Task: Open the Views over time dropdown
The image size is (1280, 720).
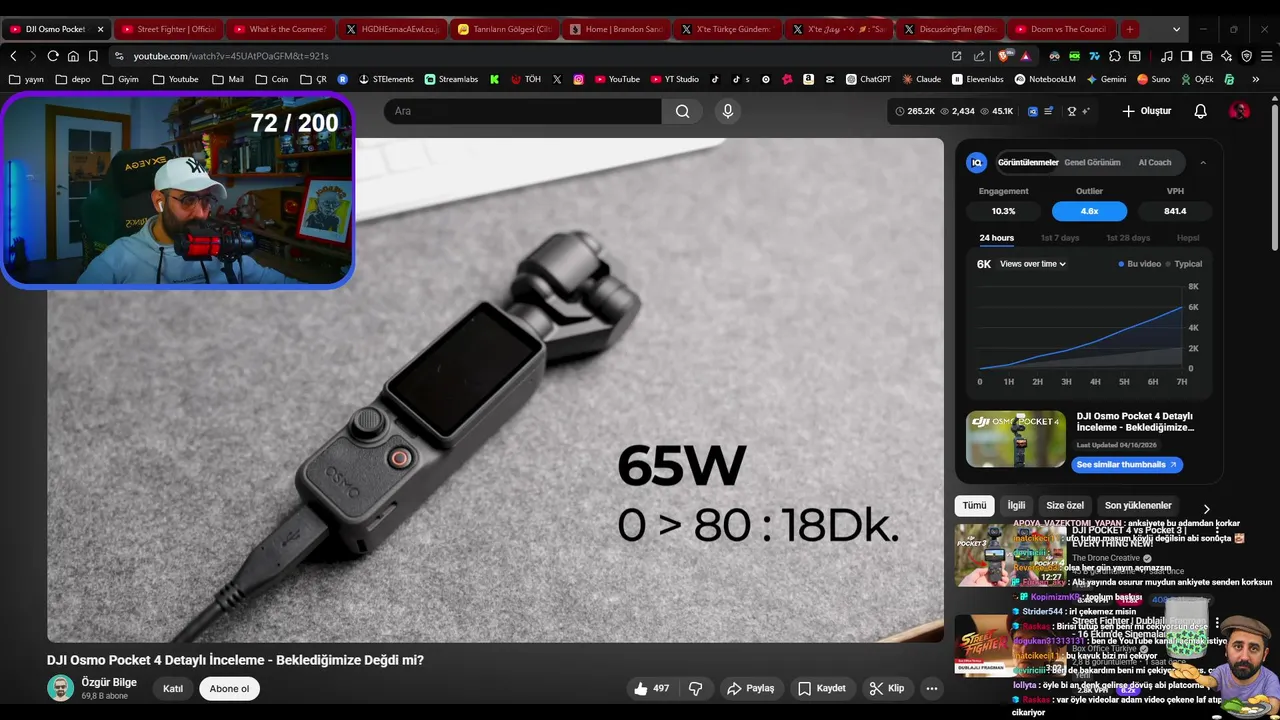Action: (x=1033, y=264)
